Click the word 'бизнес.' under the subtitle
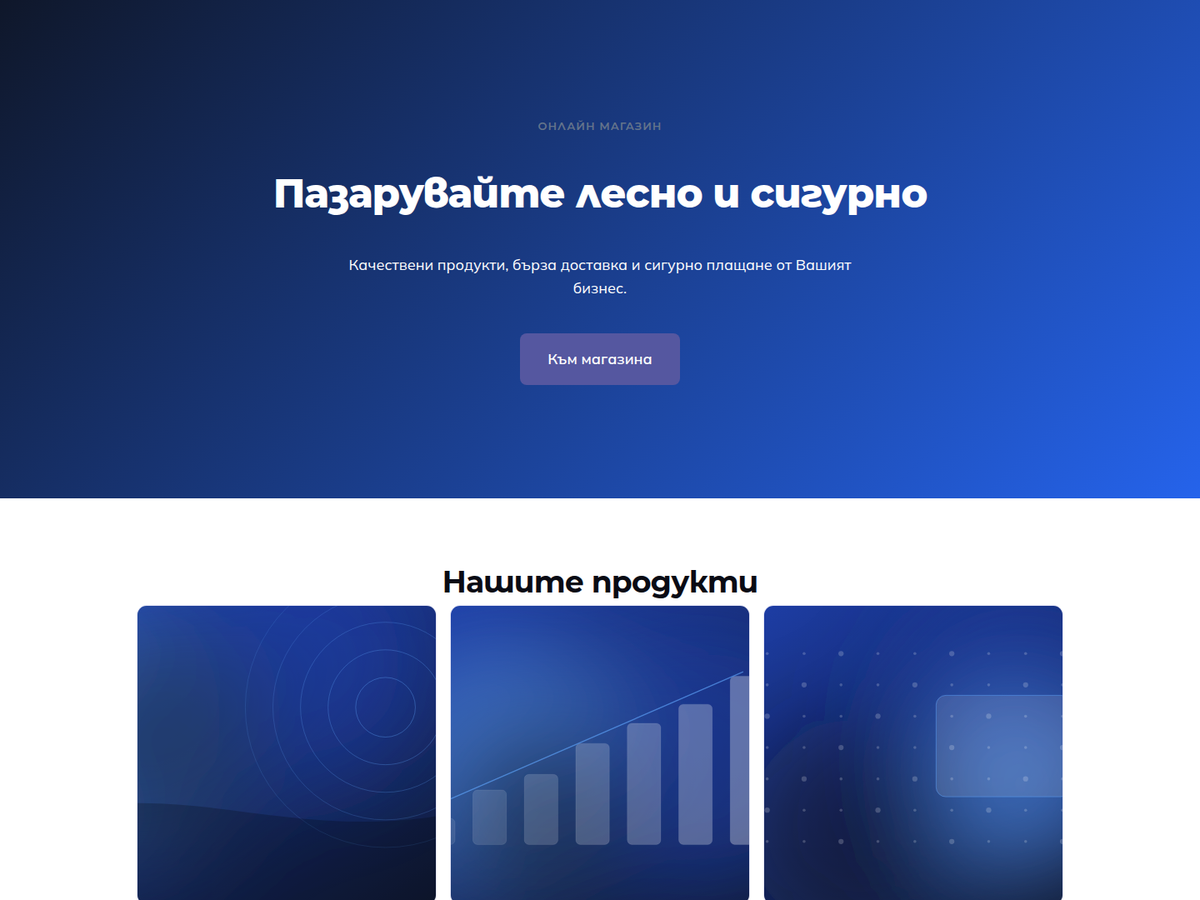1200x900 pixels. tap(600, 289)
